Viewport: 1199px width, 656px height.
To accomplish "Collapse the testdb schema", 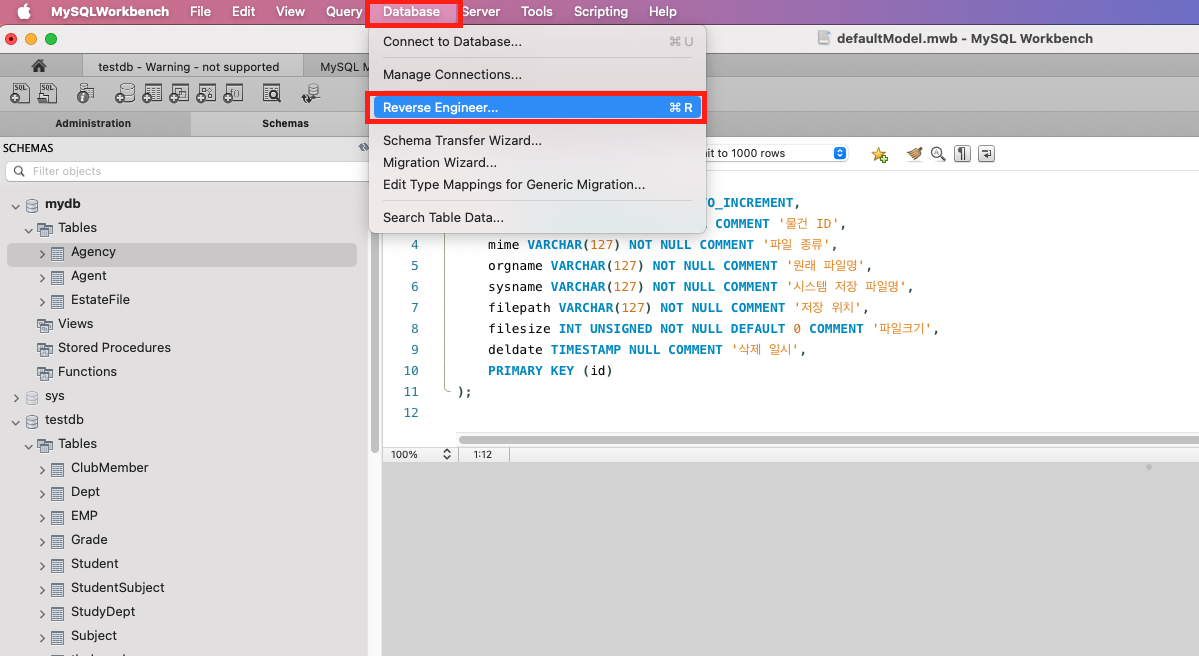I will [x=15, y=421].
